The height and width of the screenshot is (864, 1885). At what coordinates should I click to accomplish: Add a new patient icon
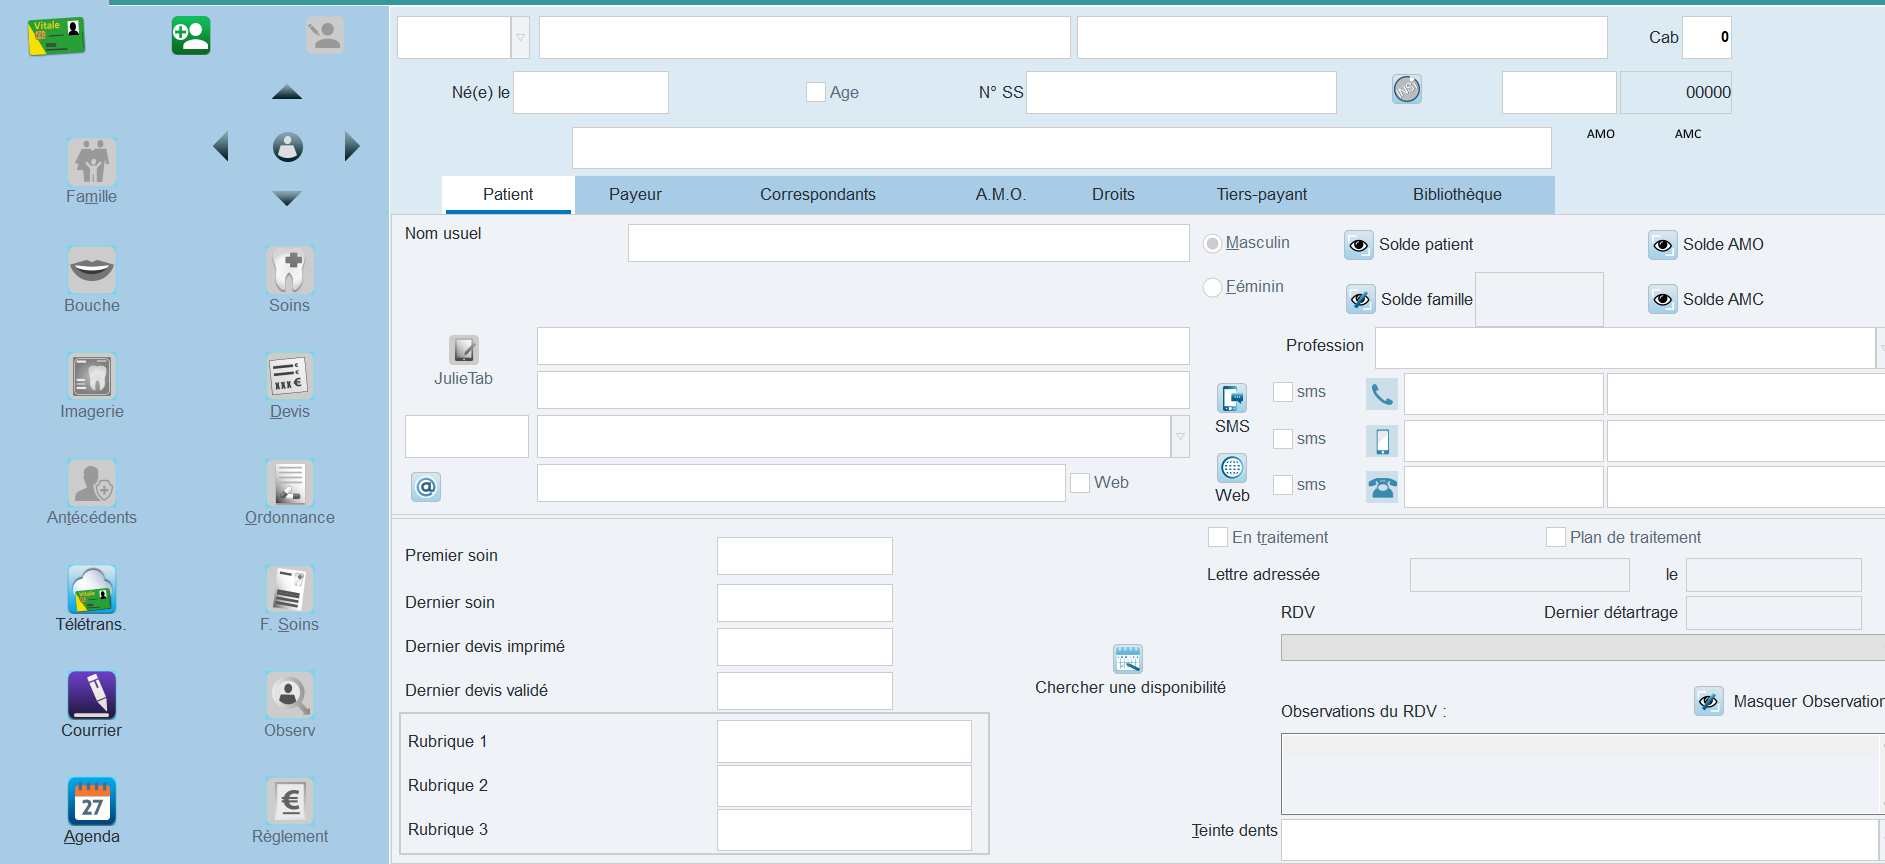(190, 36)
